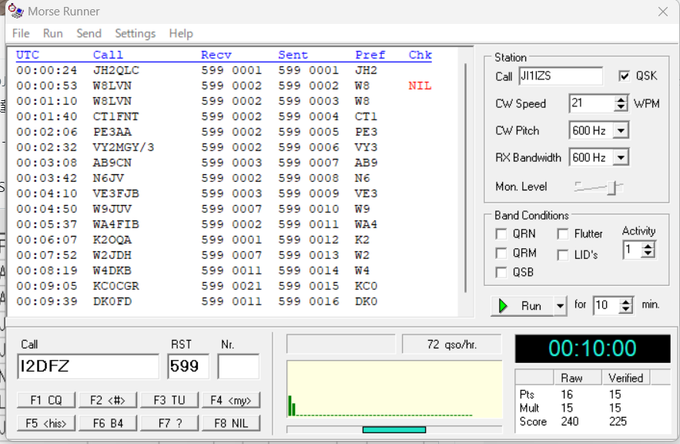Image resolution: width=680 pixels, height=444 pixels.
Task: Click the station Call field JI1IZS
Action: click(x=560, y=76)
